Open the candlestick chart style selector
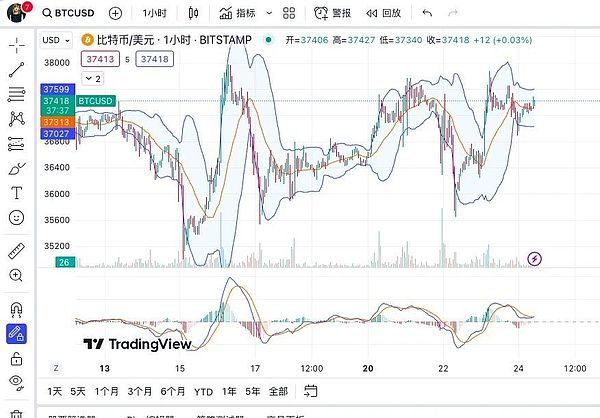The width and height of the screenshot is (600, 418). [x=193, y=14]
